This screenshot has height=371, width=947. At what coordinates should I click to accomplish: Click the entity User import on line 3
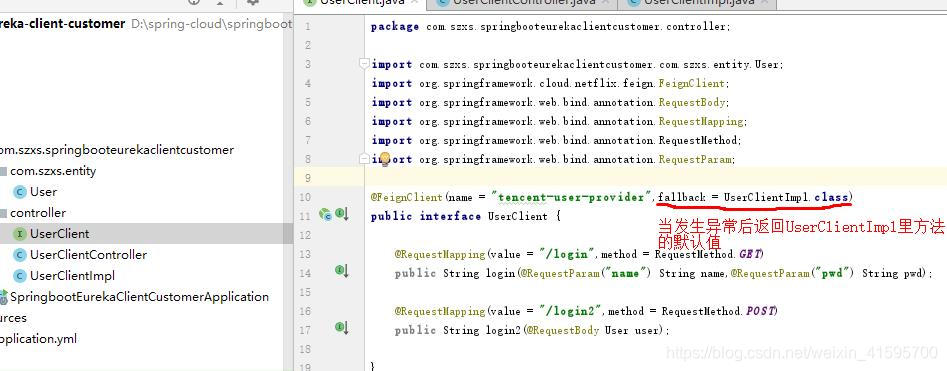pos(577,65)
